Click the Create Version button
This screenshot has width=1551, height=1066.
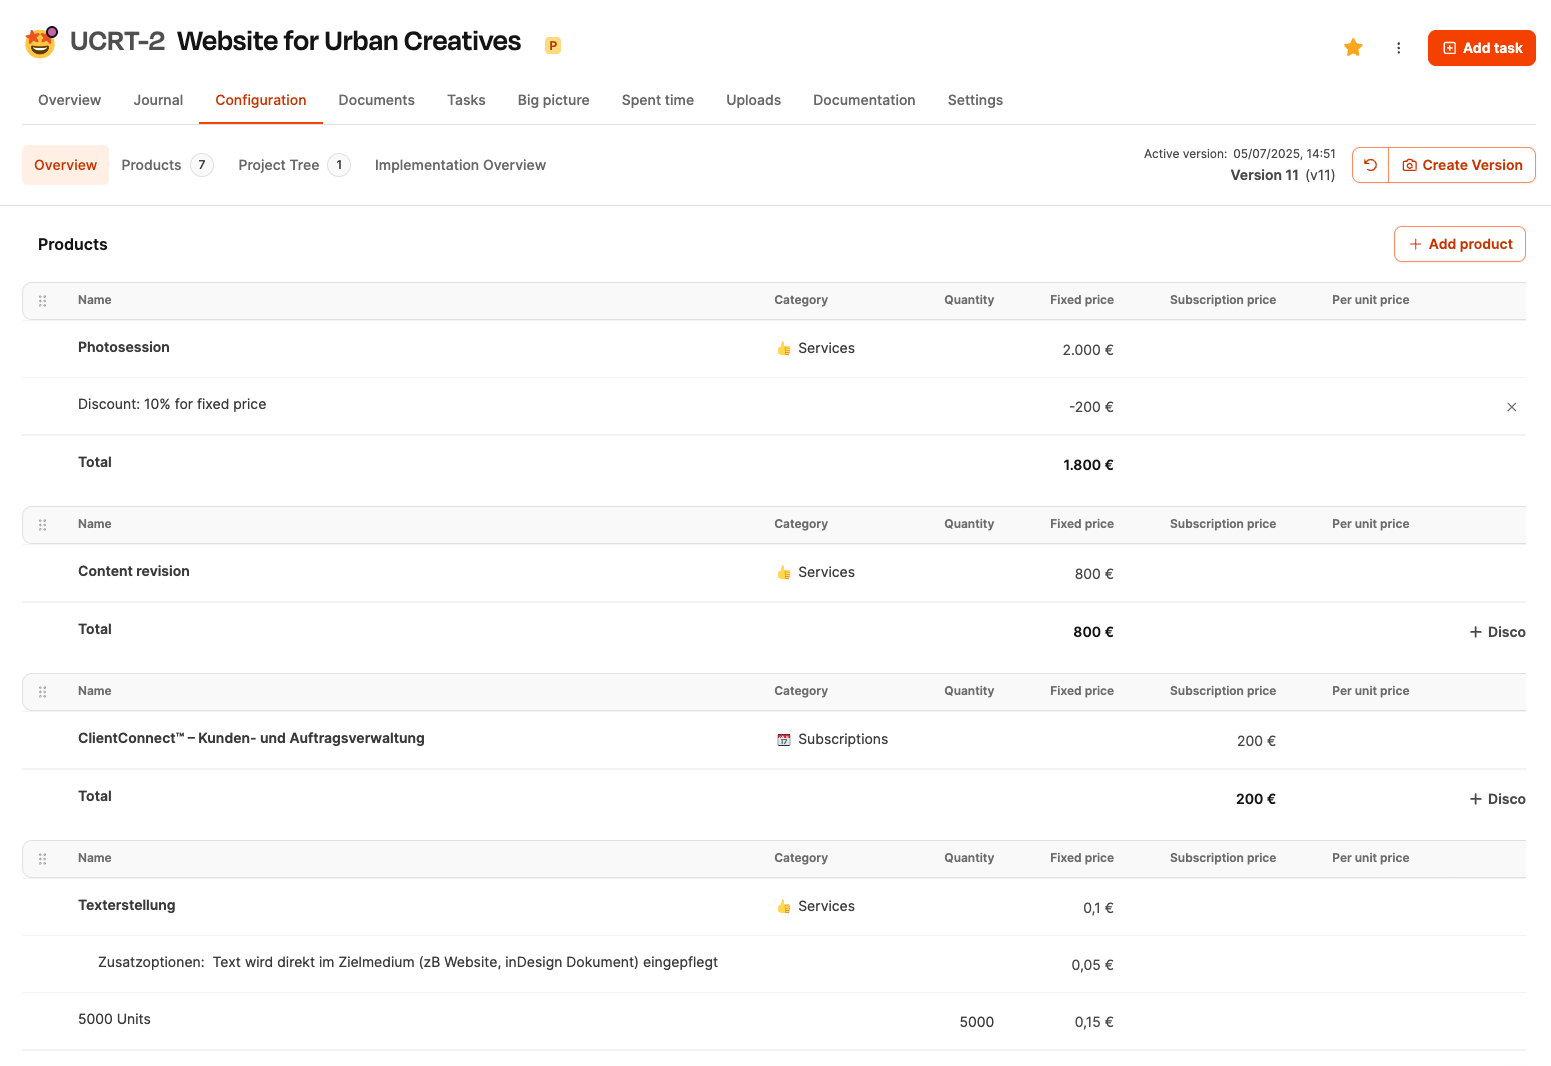1462,165
